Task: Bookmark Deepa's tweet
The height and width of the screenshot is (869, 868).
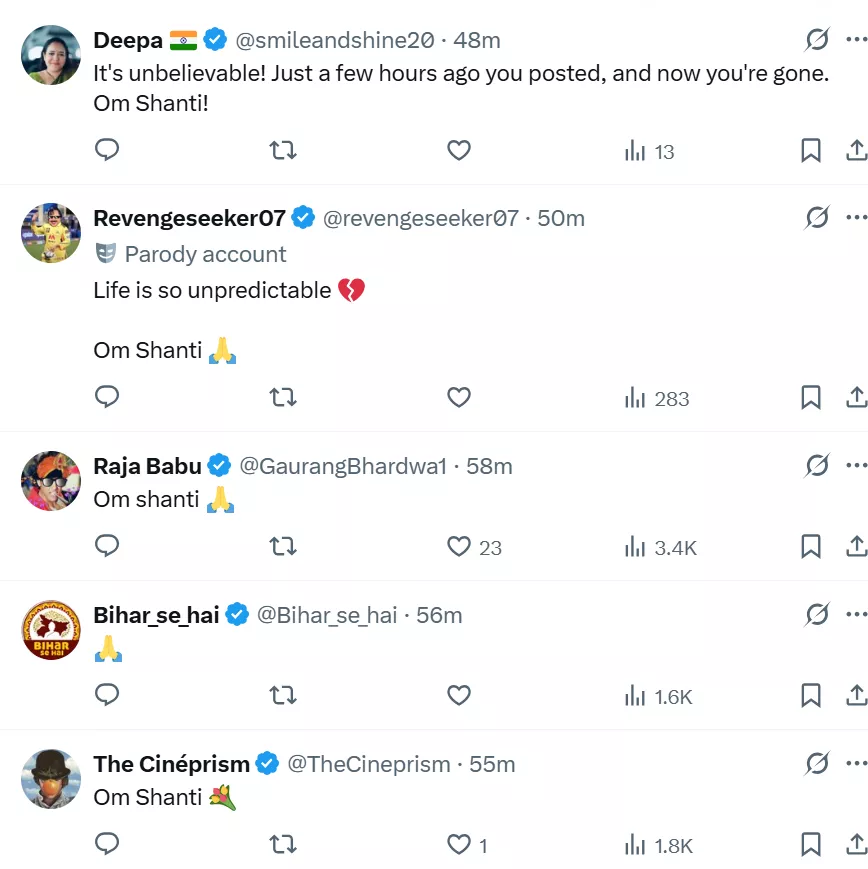Action: [810, 151]
